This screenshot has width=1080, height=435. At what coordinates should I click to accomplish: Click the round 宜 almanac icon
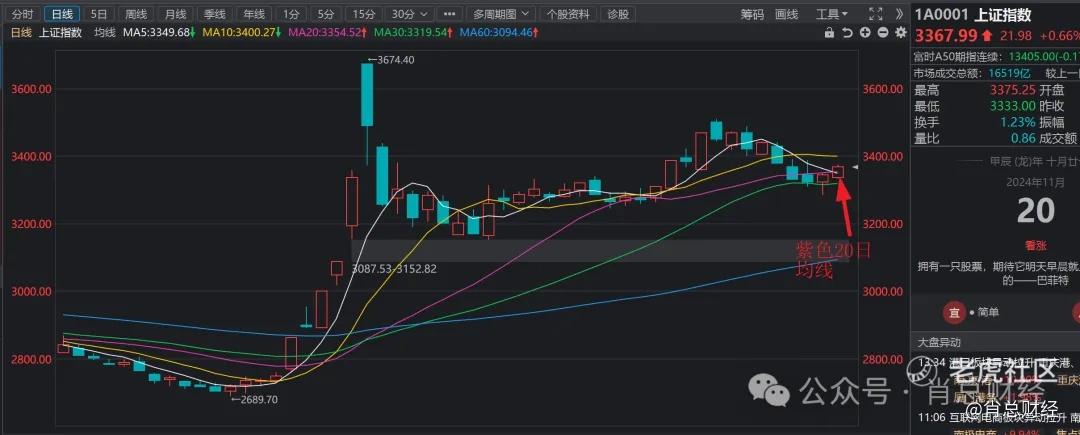point(955,311)
